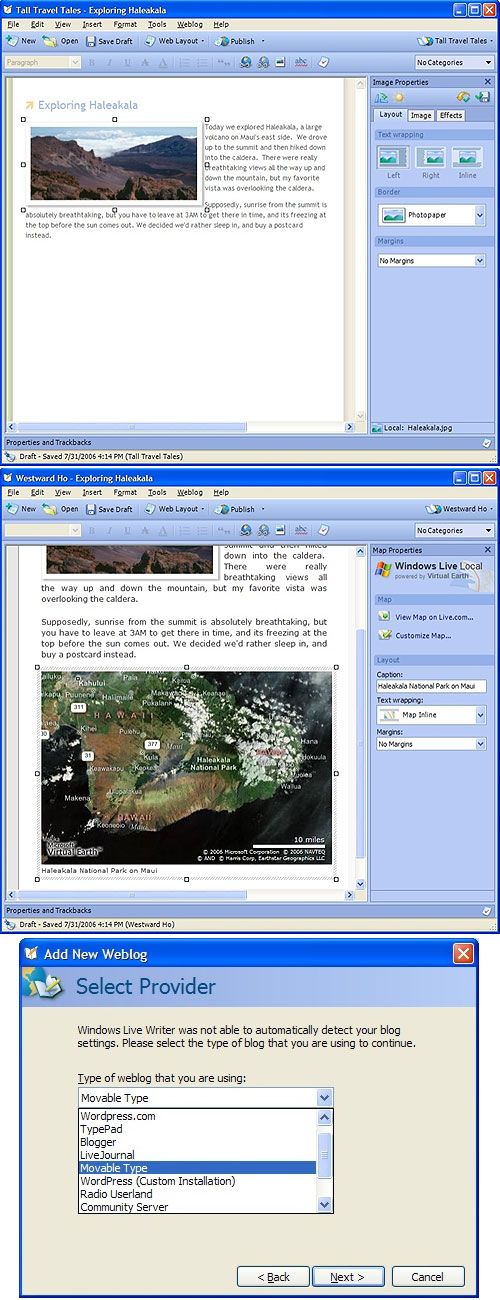
Task: Click Cancel in Add New Weblog dialog
Action: click(428, 1277)
